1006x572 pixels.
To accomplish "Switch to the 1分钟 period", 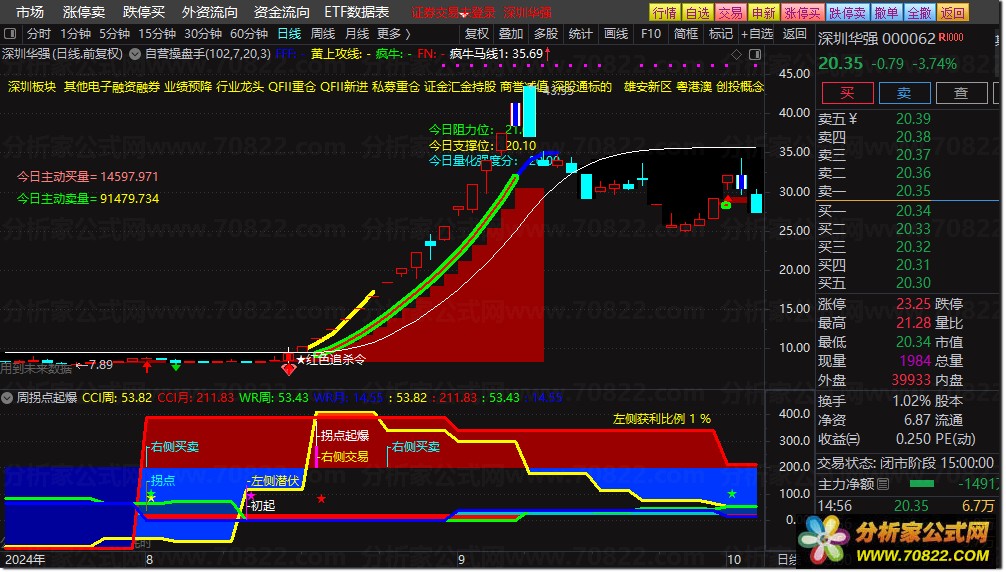I will pyautogui.click(x=76, y=33).
